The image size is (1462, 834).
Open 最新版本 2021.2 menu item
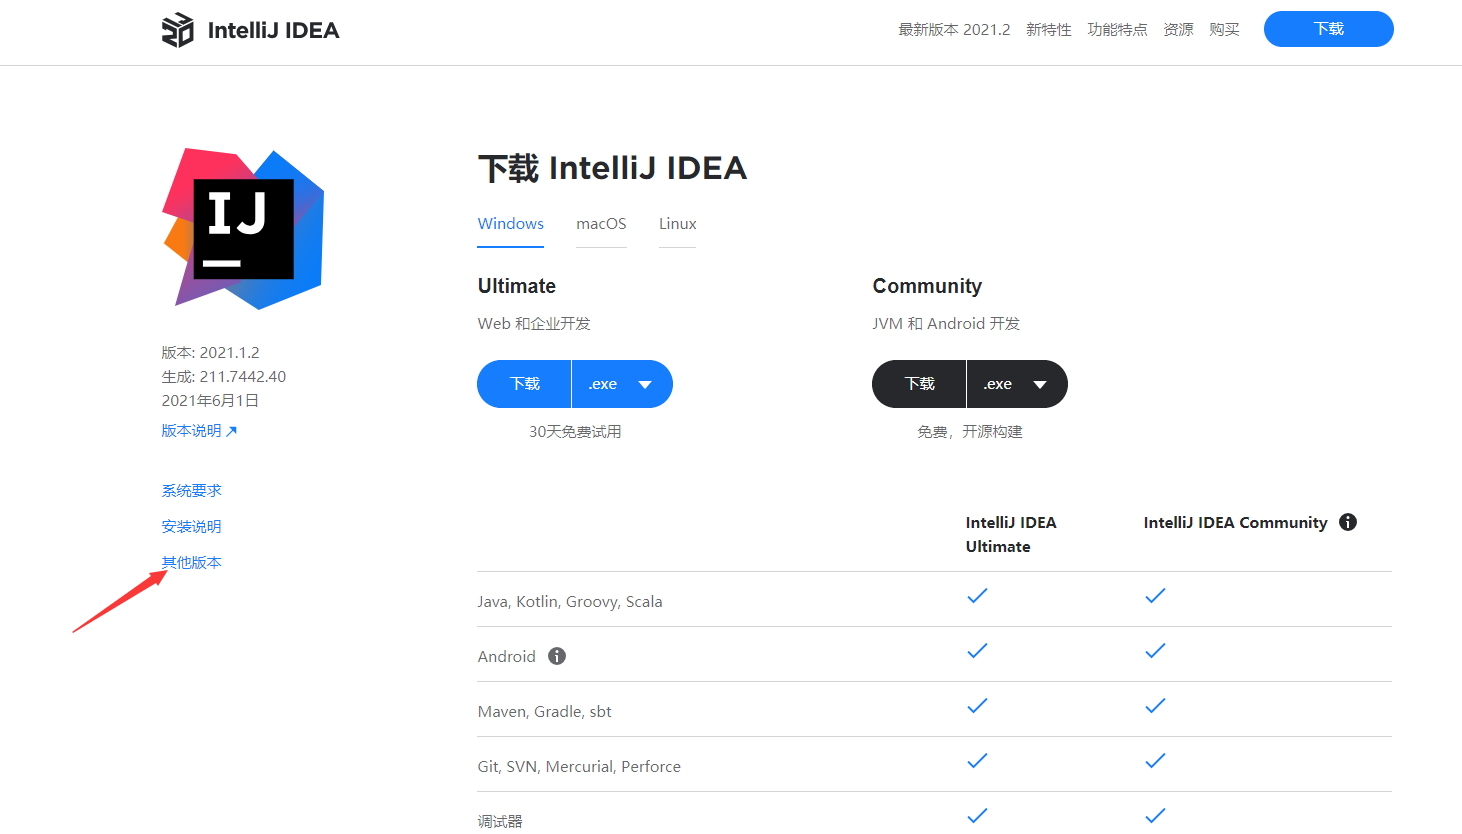[954, 30]
